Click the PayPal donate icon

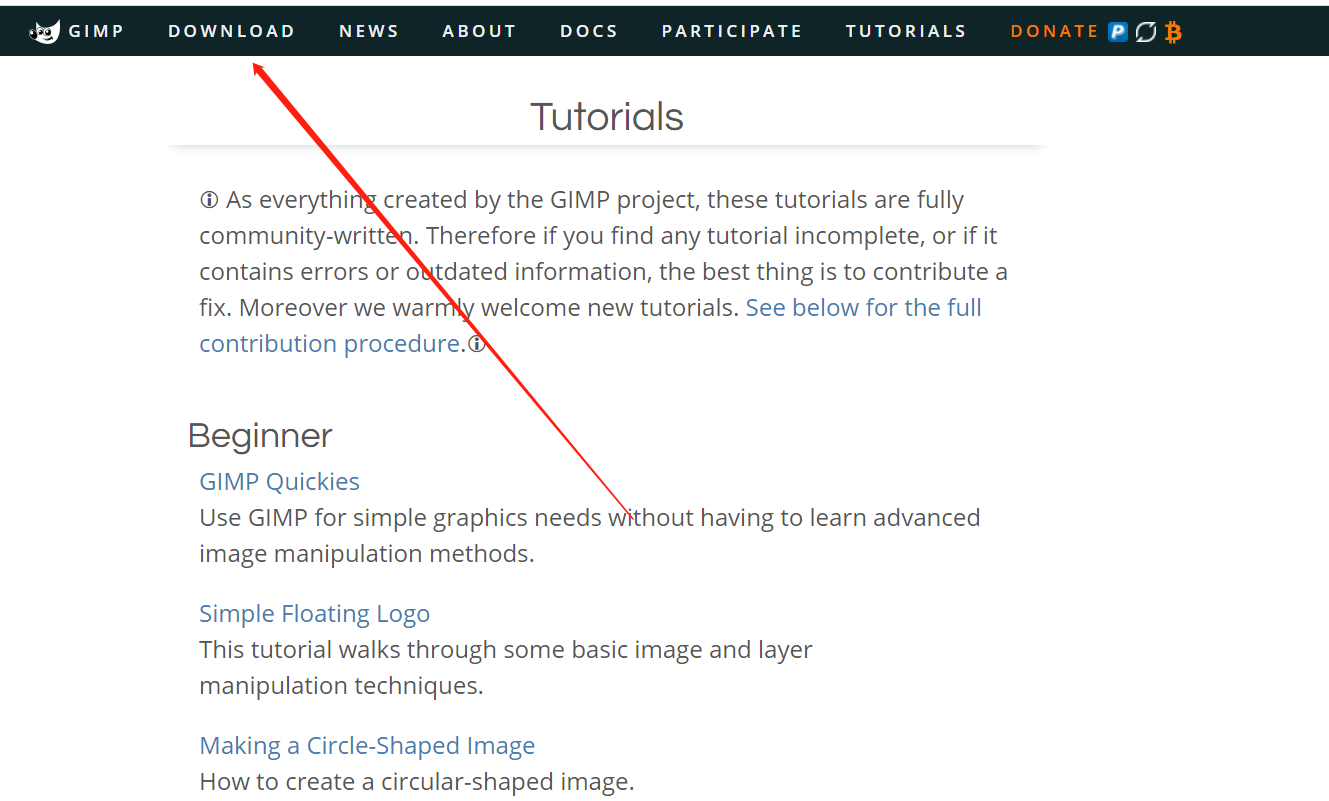click(x=1118, y=32)
